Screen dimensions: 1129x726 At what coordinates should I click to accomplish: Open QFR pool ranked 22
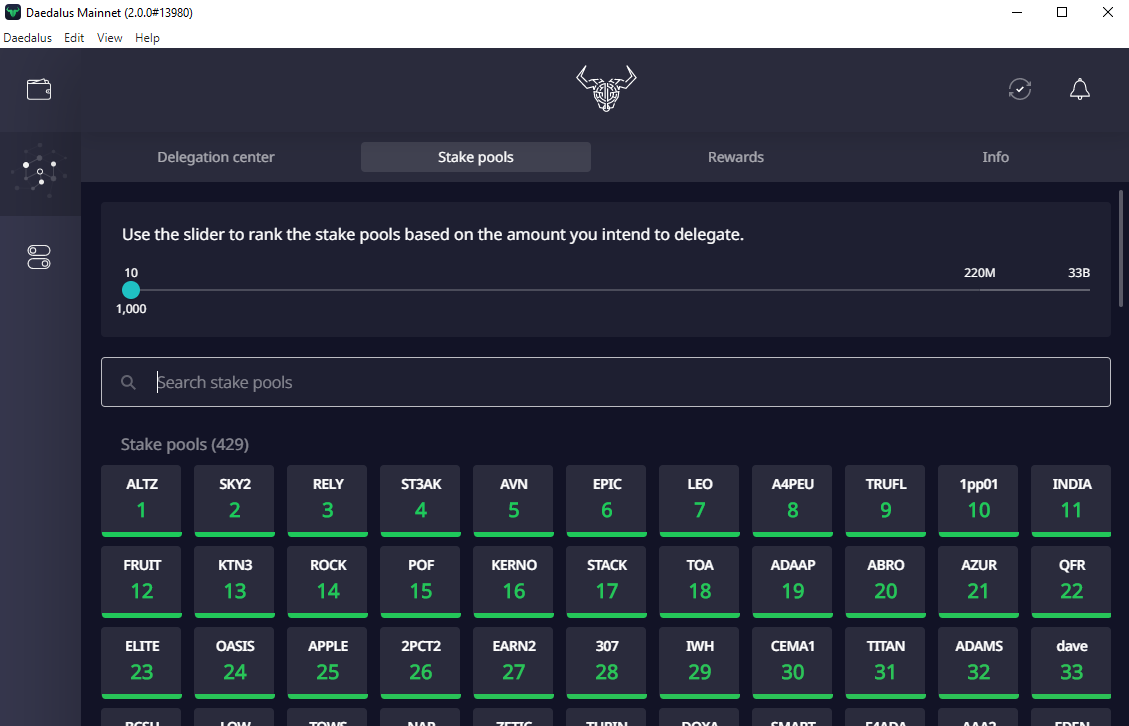pos(1071,582)
